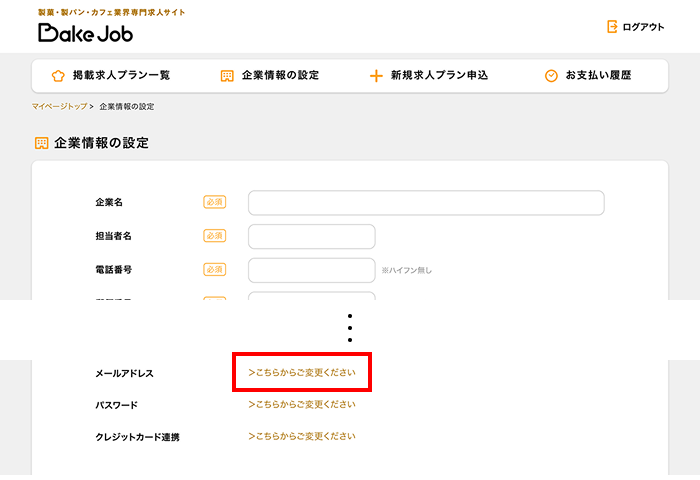Click the building icon beside page heading
Image resolution: width=700 pixels, height=480 pixels.
tap(41, 143)
